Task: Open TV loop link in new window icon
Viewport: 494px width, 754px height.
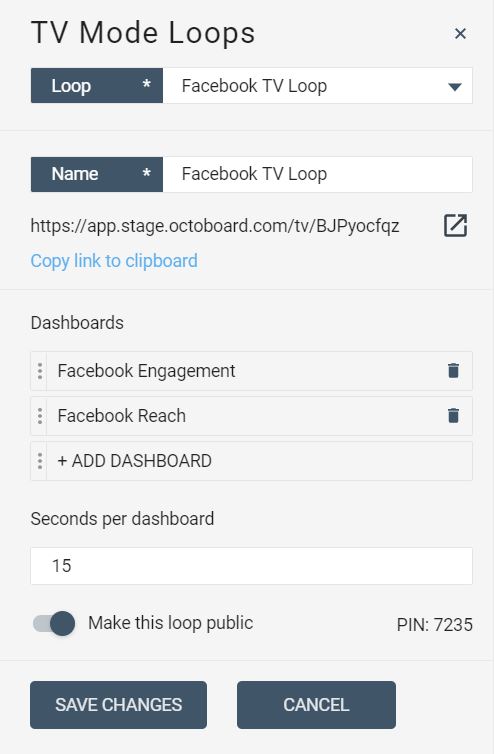Action: [455, 226]
